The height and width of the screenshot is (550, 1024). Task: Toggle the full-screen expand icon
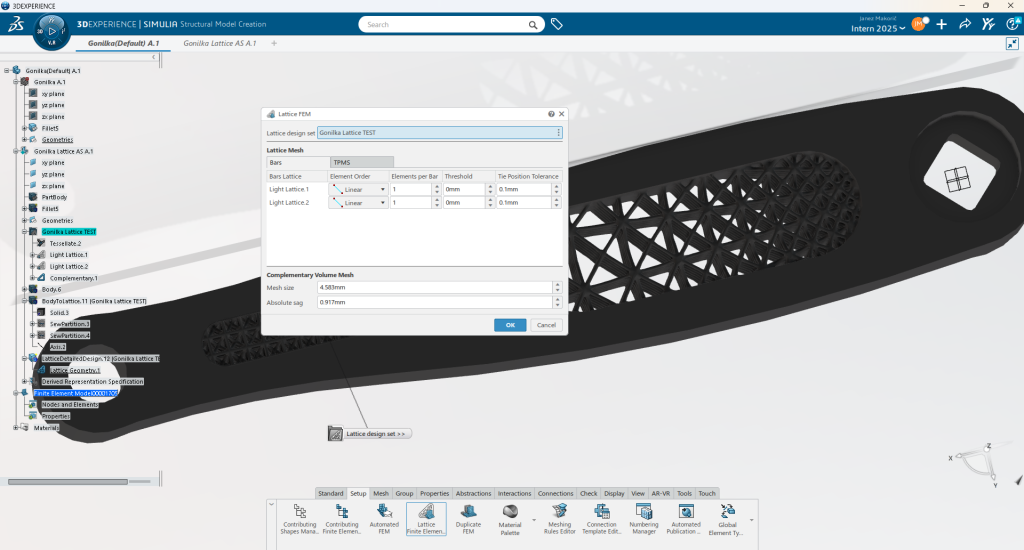click(1012, 43)
